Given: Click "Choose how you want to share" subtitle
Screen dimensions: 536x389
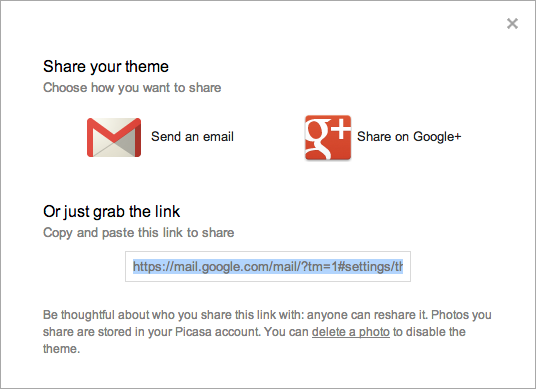Looking at the screenshot, I should pyautogui.click(x=132, y=88).
